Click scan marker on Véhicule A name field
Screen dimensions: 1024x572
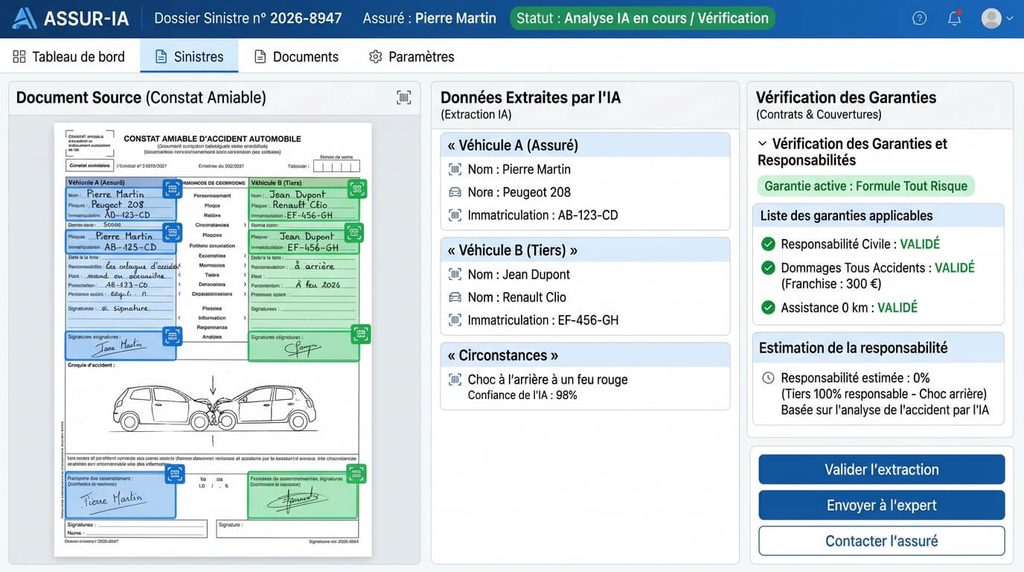(x=172, y=189)
